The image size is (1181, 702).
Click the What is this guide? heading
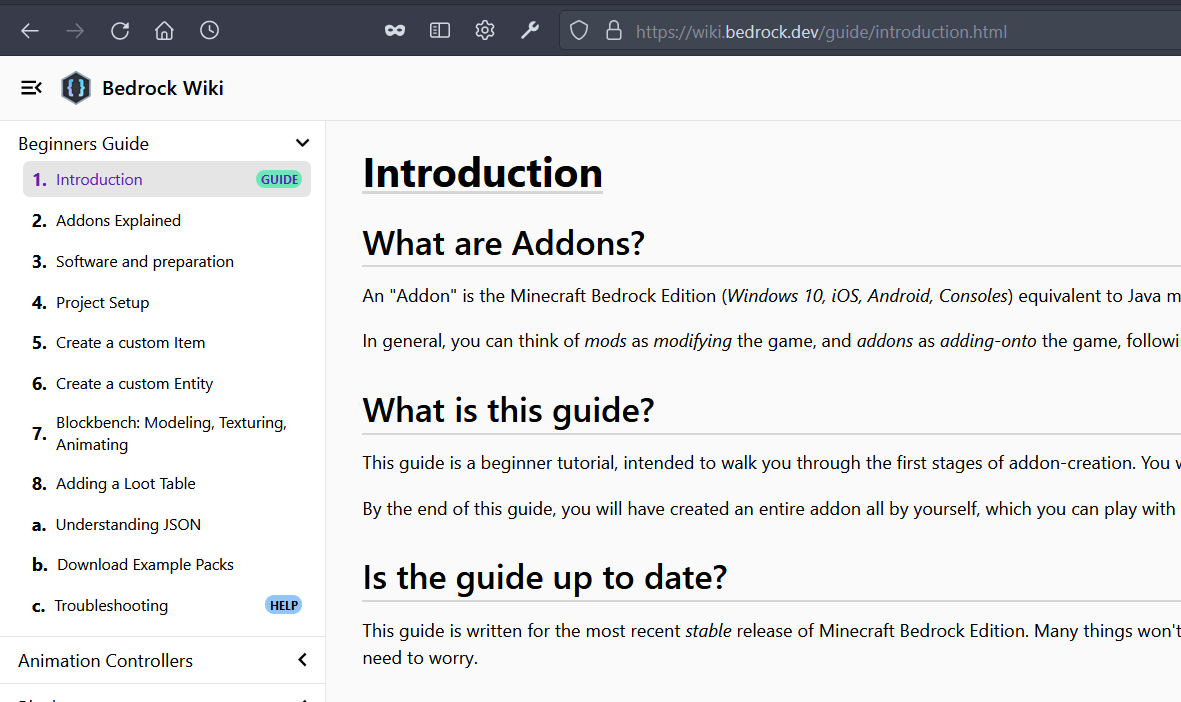(x=508, y=411)
